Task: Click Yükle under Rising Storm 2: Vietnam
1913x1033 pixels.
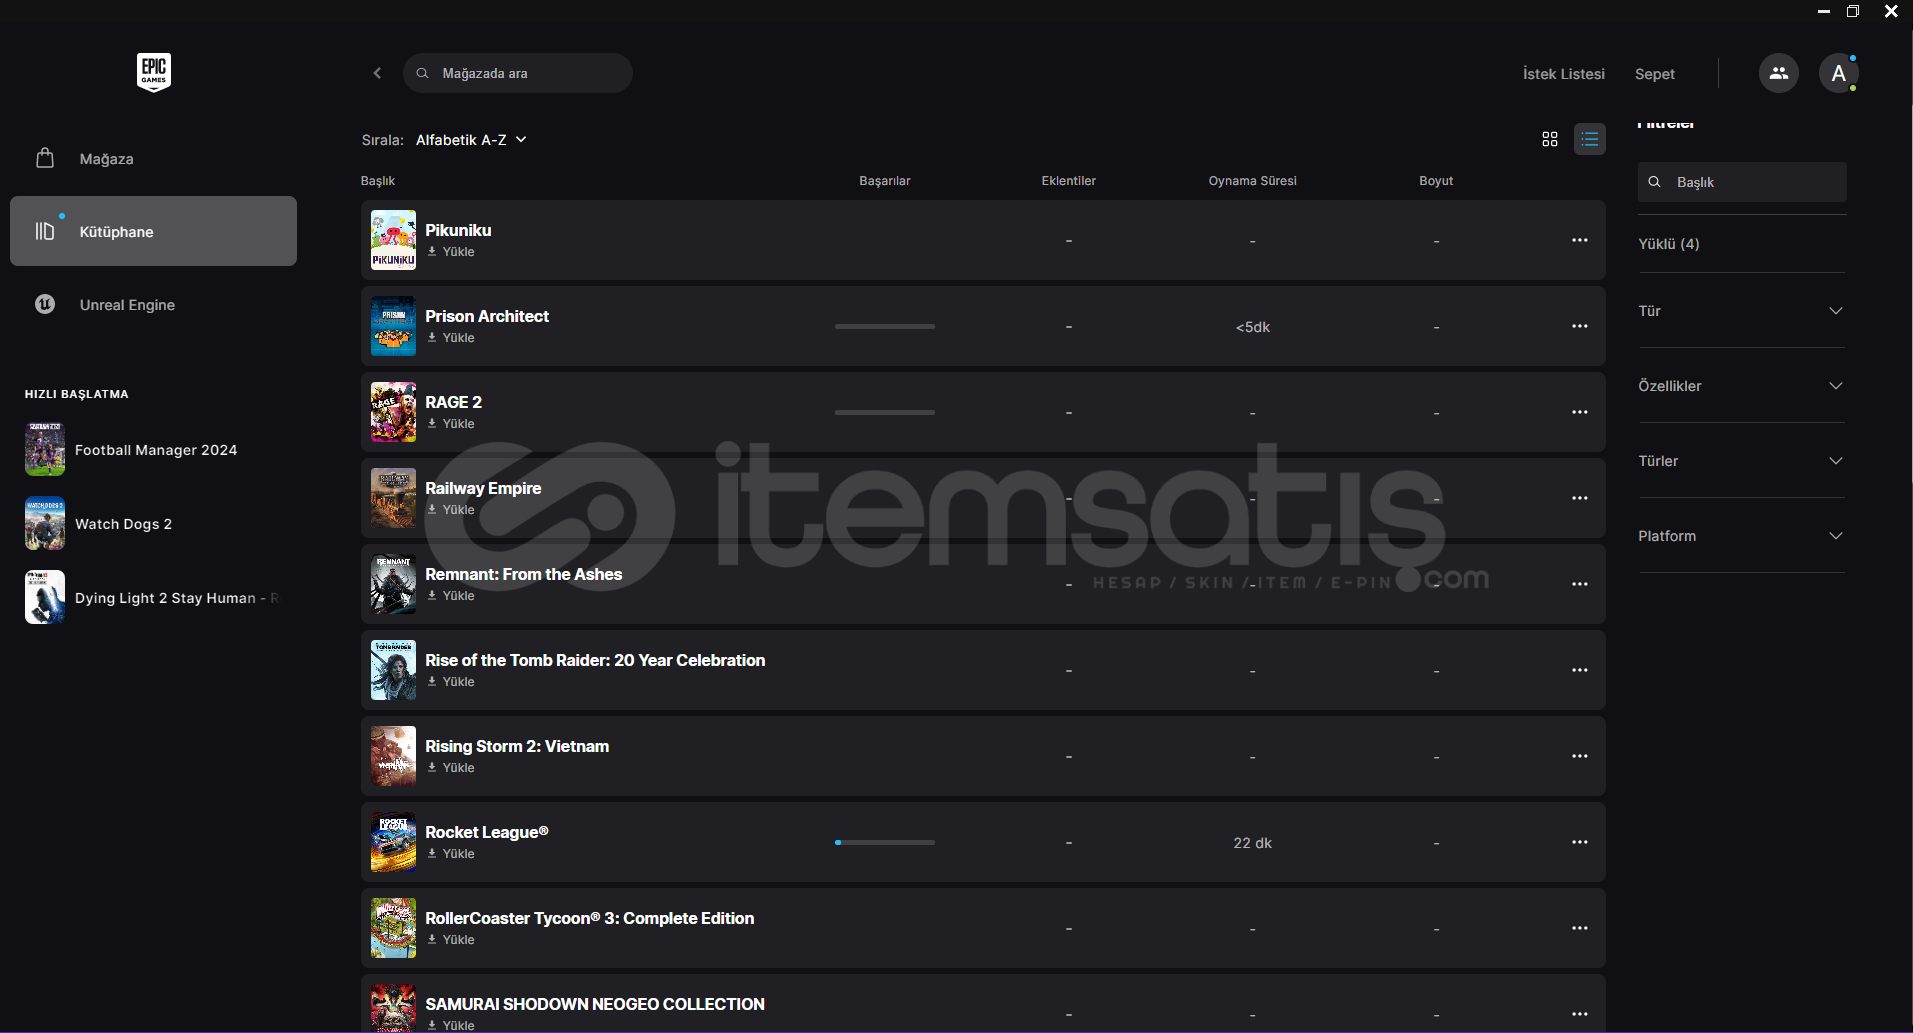Action: 451,768
